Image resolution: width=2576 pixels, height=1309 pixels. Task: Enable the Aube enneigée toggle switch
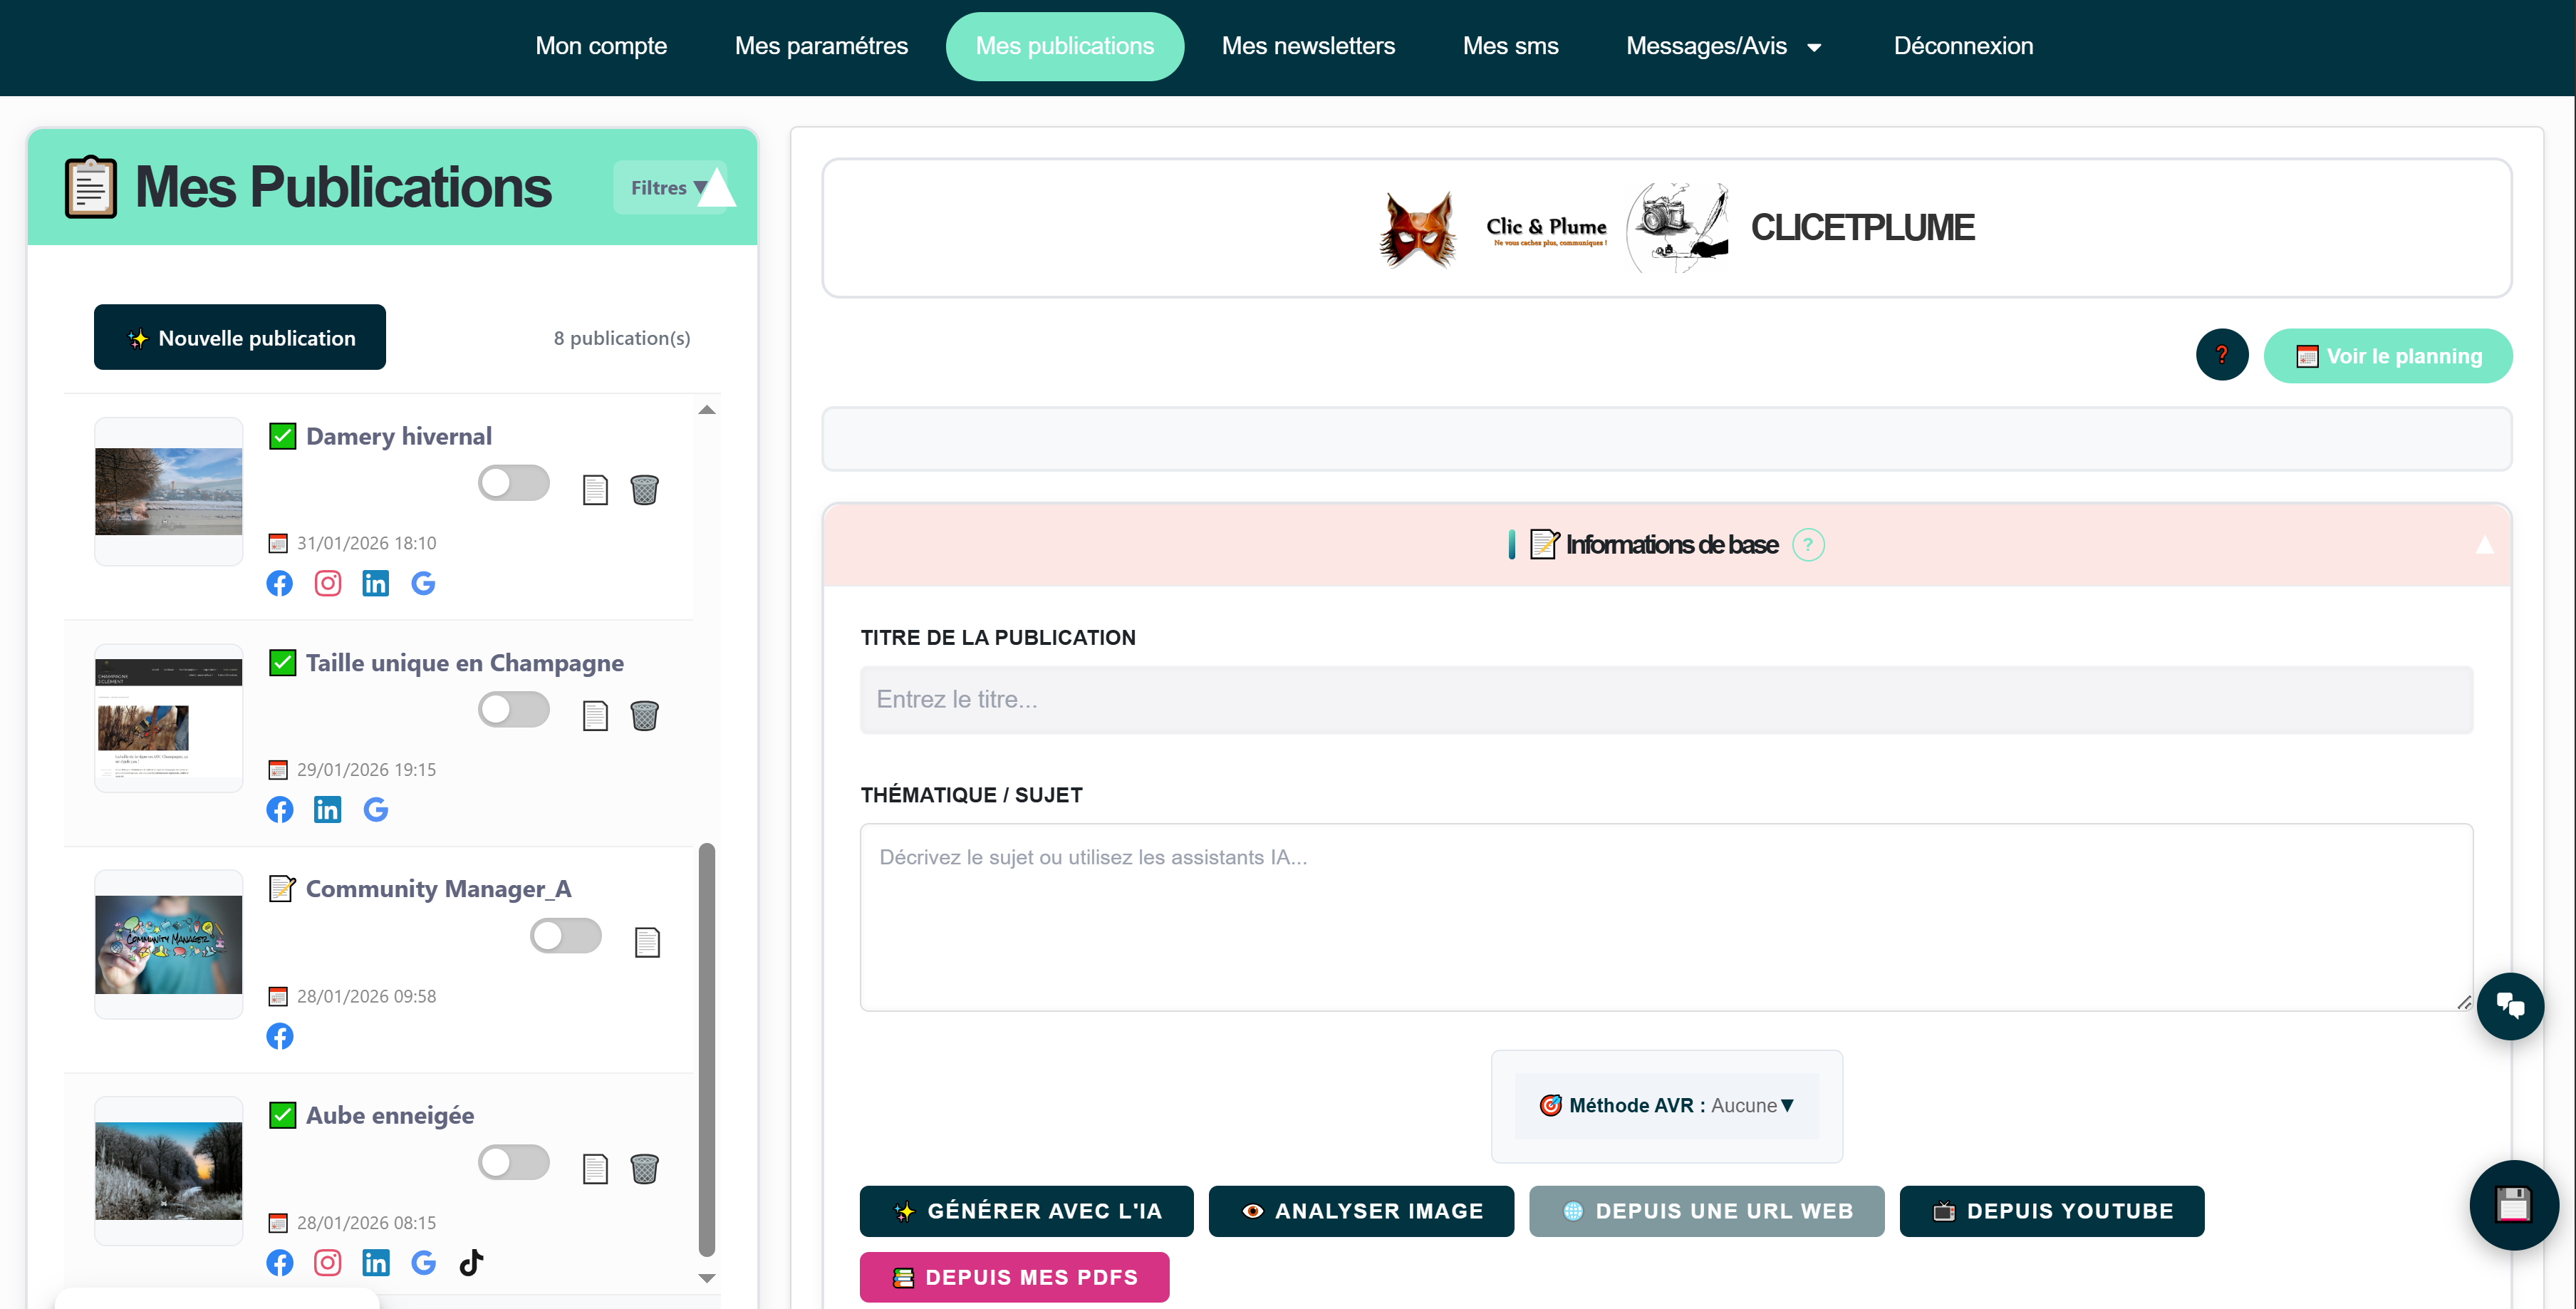(513, 1162)
